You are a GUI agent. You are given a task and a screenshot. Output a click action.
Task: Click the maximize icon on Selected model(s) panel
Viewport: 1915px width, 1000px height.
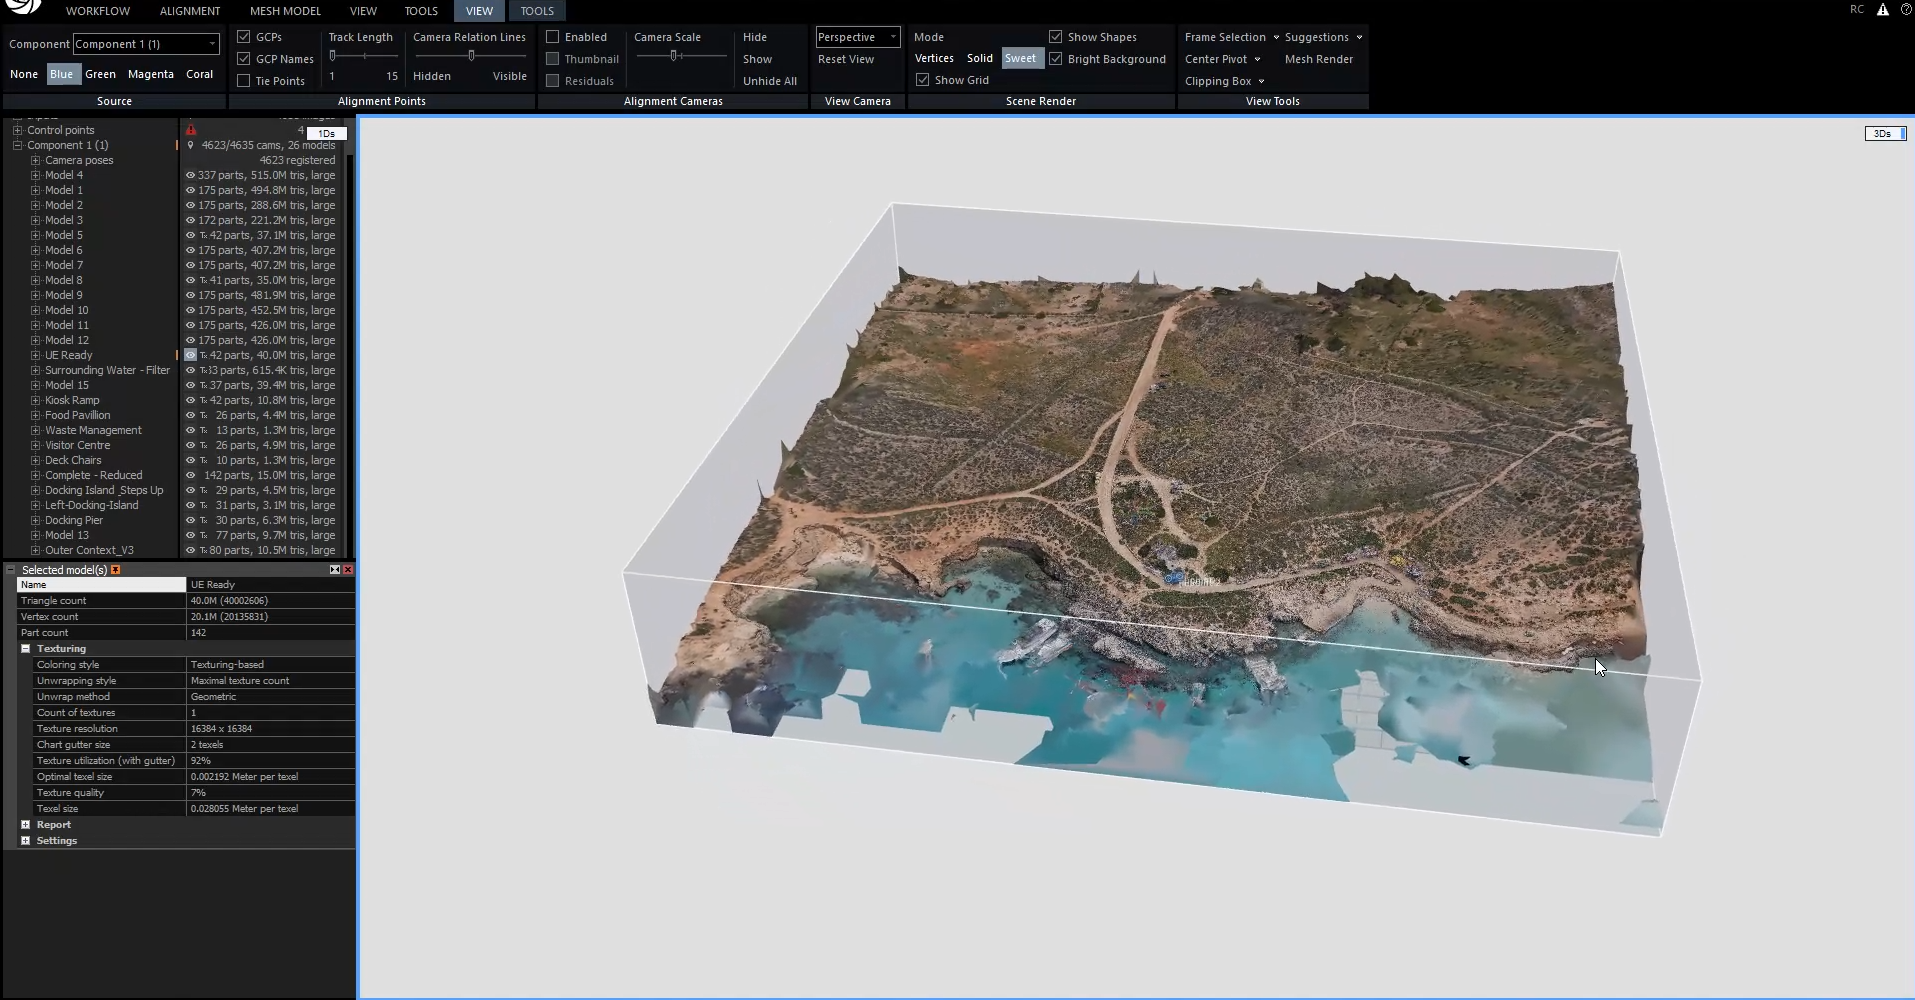point(335,570)
